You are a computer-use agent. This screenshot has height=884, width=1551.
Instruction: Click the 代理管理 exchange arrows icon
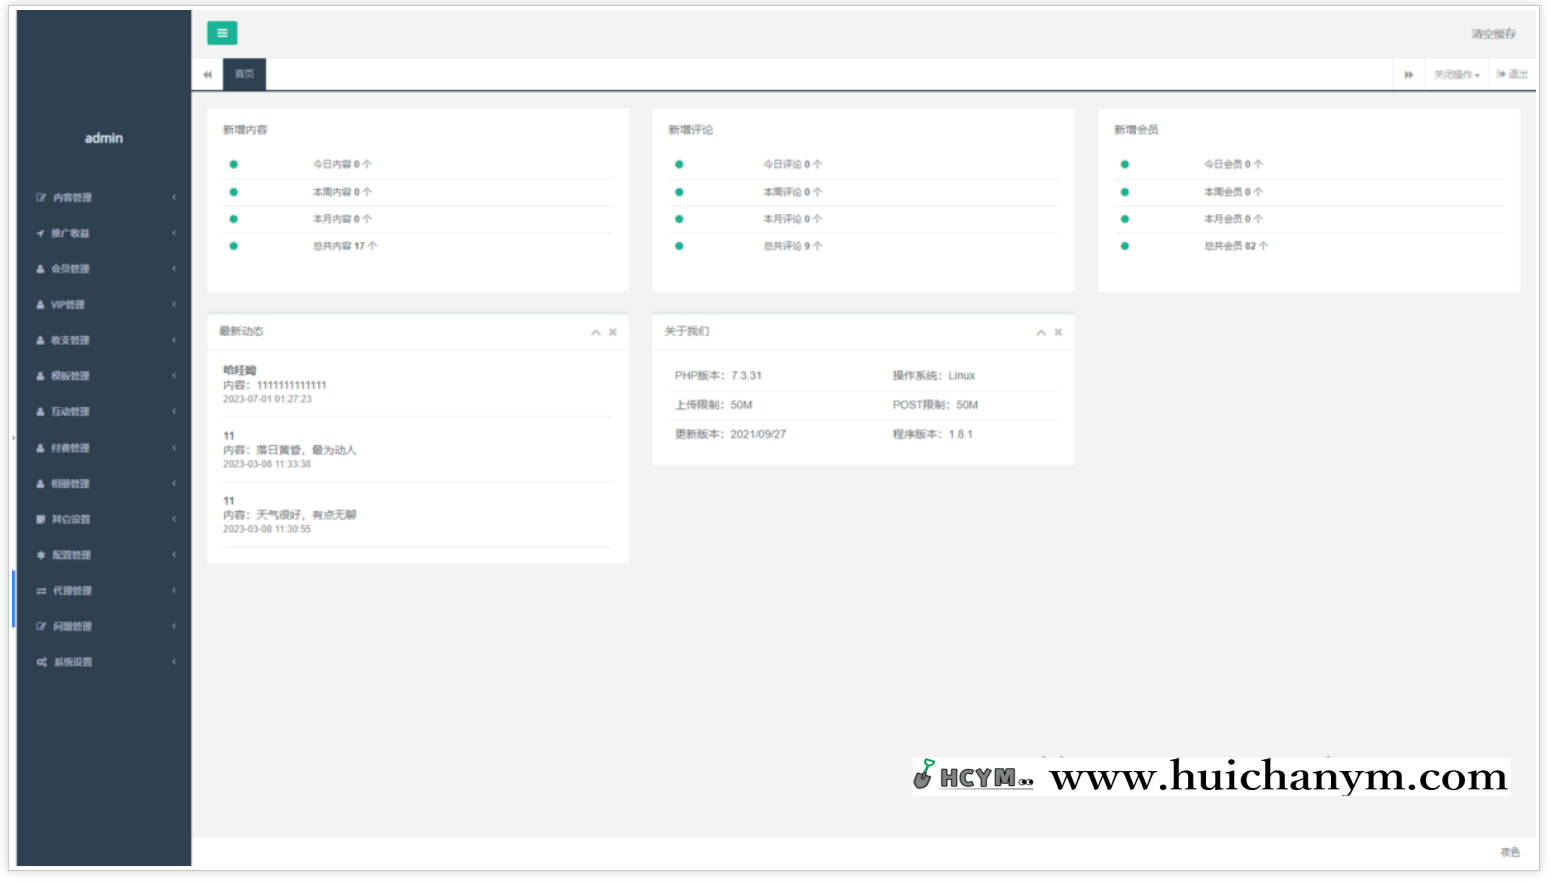41,591
